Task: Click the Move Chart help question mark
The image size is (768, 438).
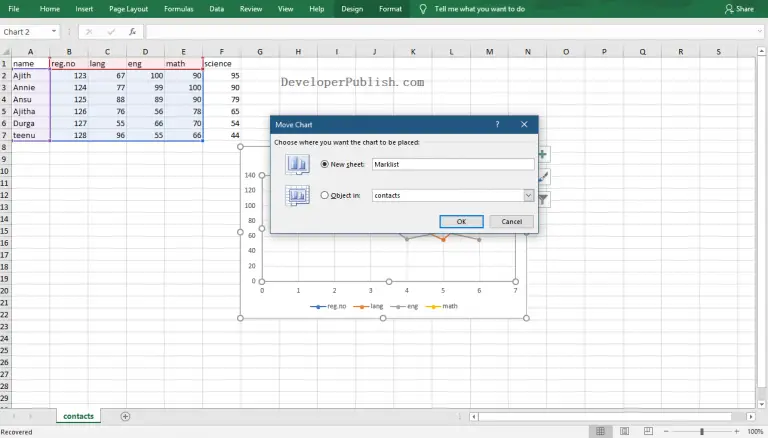Action: pos(497,125)
